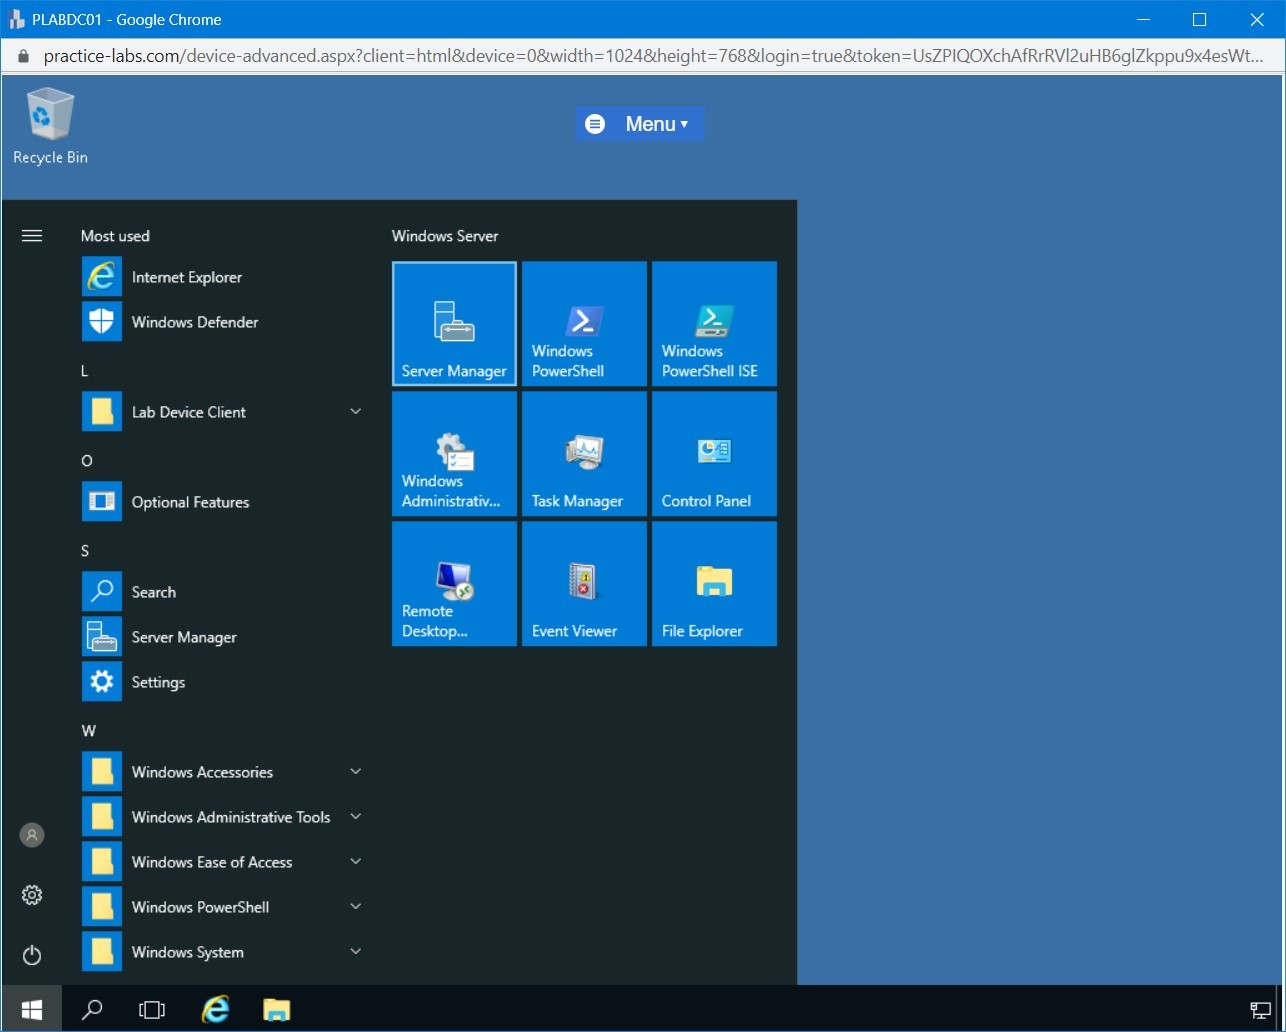Expand the Windows Ease of Access folder
This screenshot has width=1286, height=1032.
[x=222, y=862]
